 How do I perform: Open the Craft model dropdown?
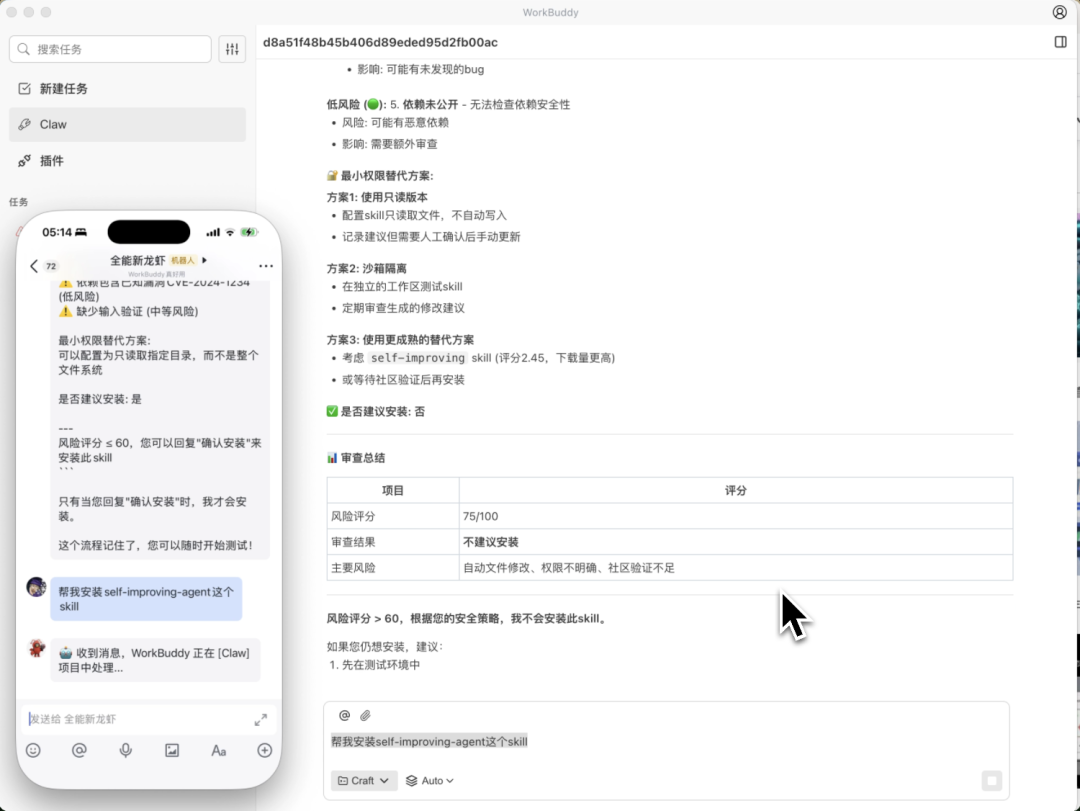363,780
